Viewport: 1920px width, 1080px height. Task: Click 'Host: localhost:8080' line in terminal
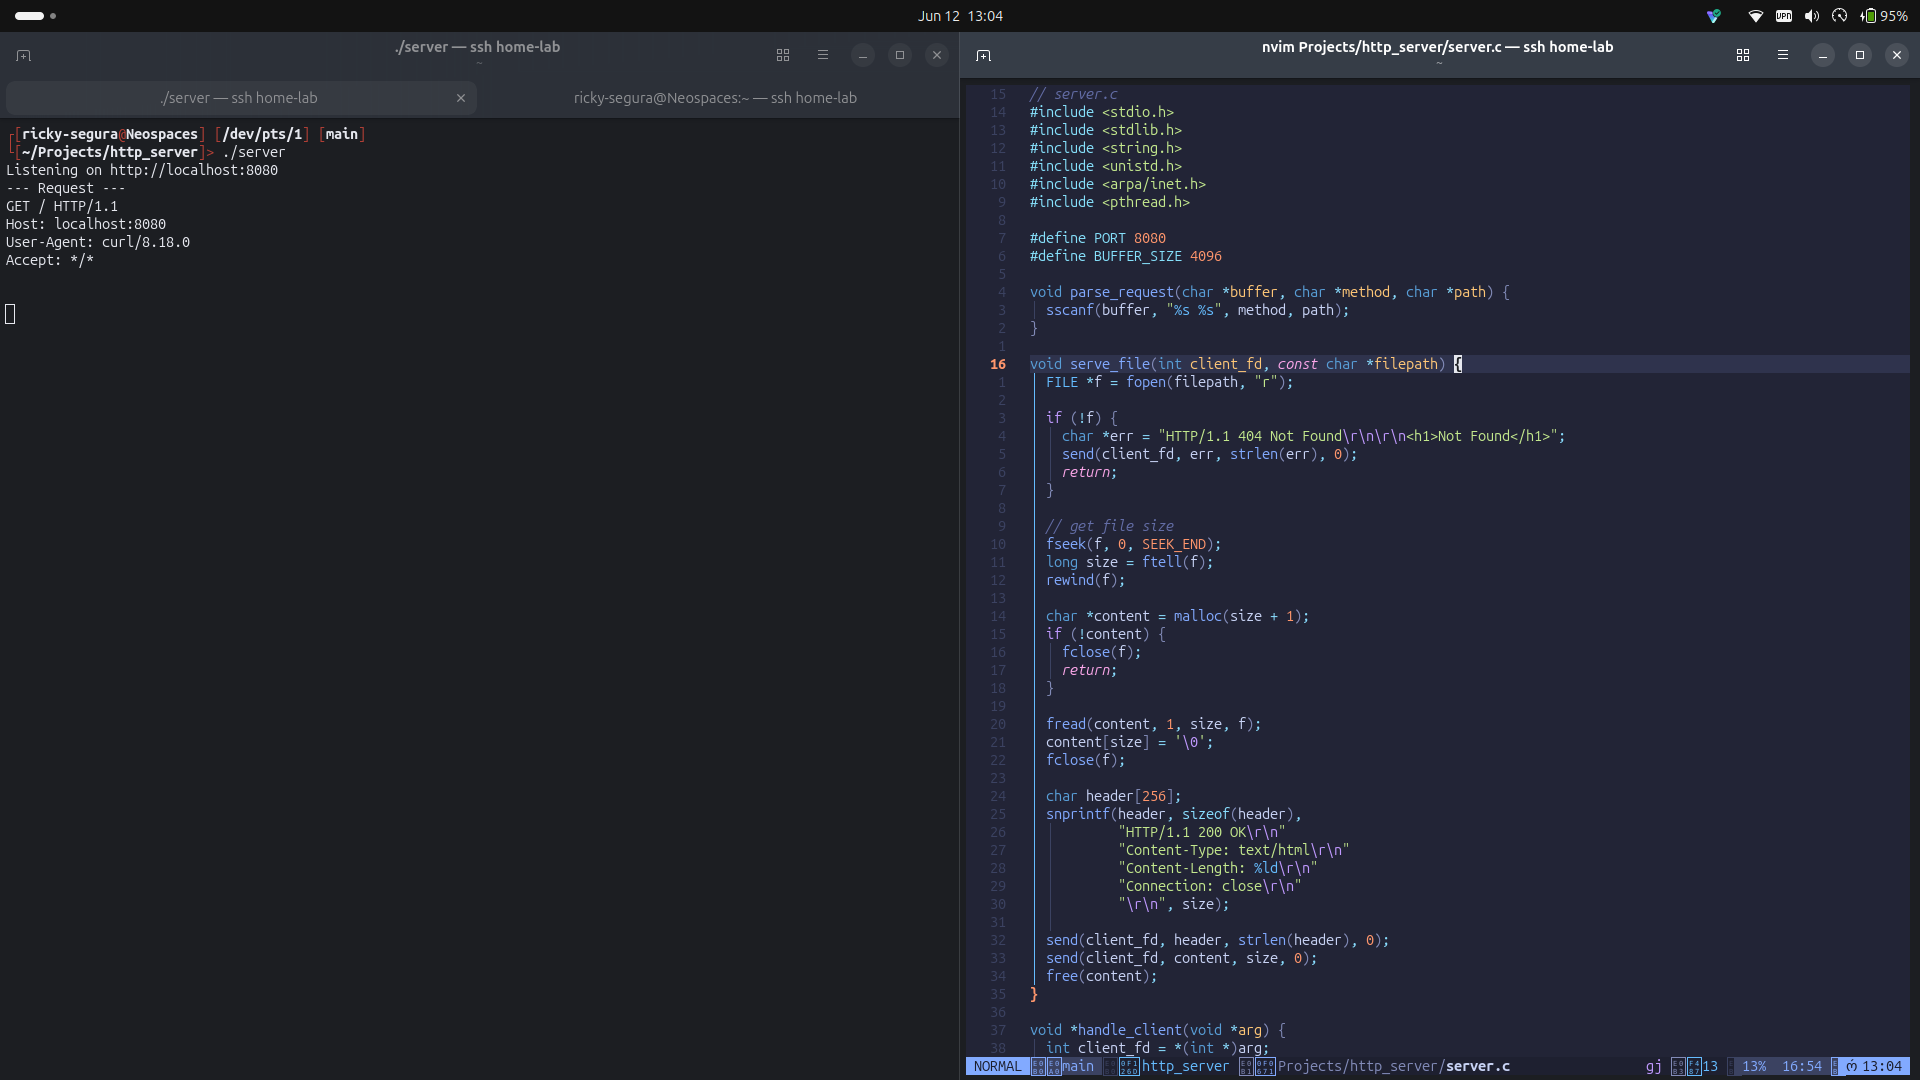pos(86,224)
